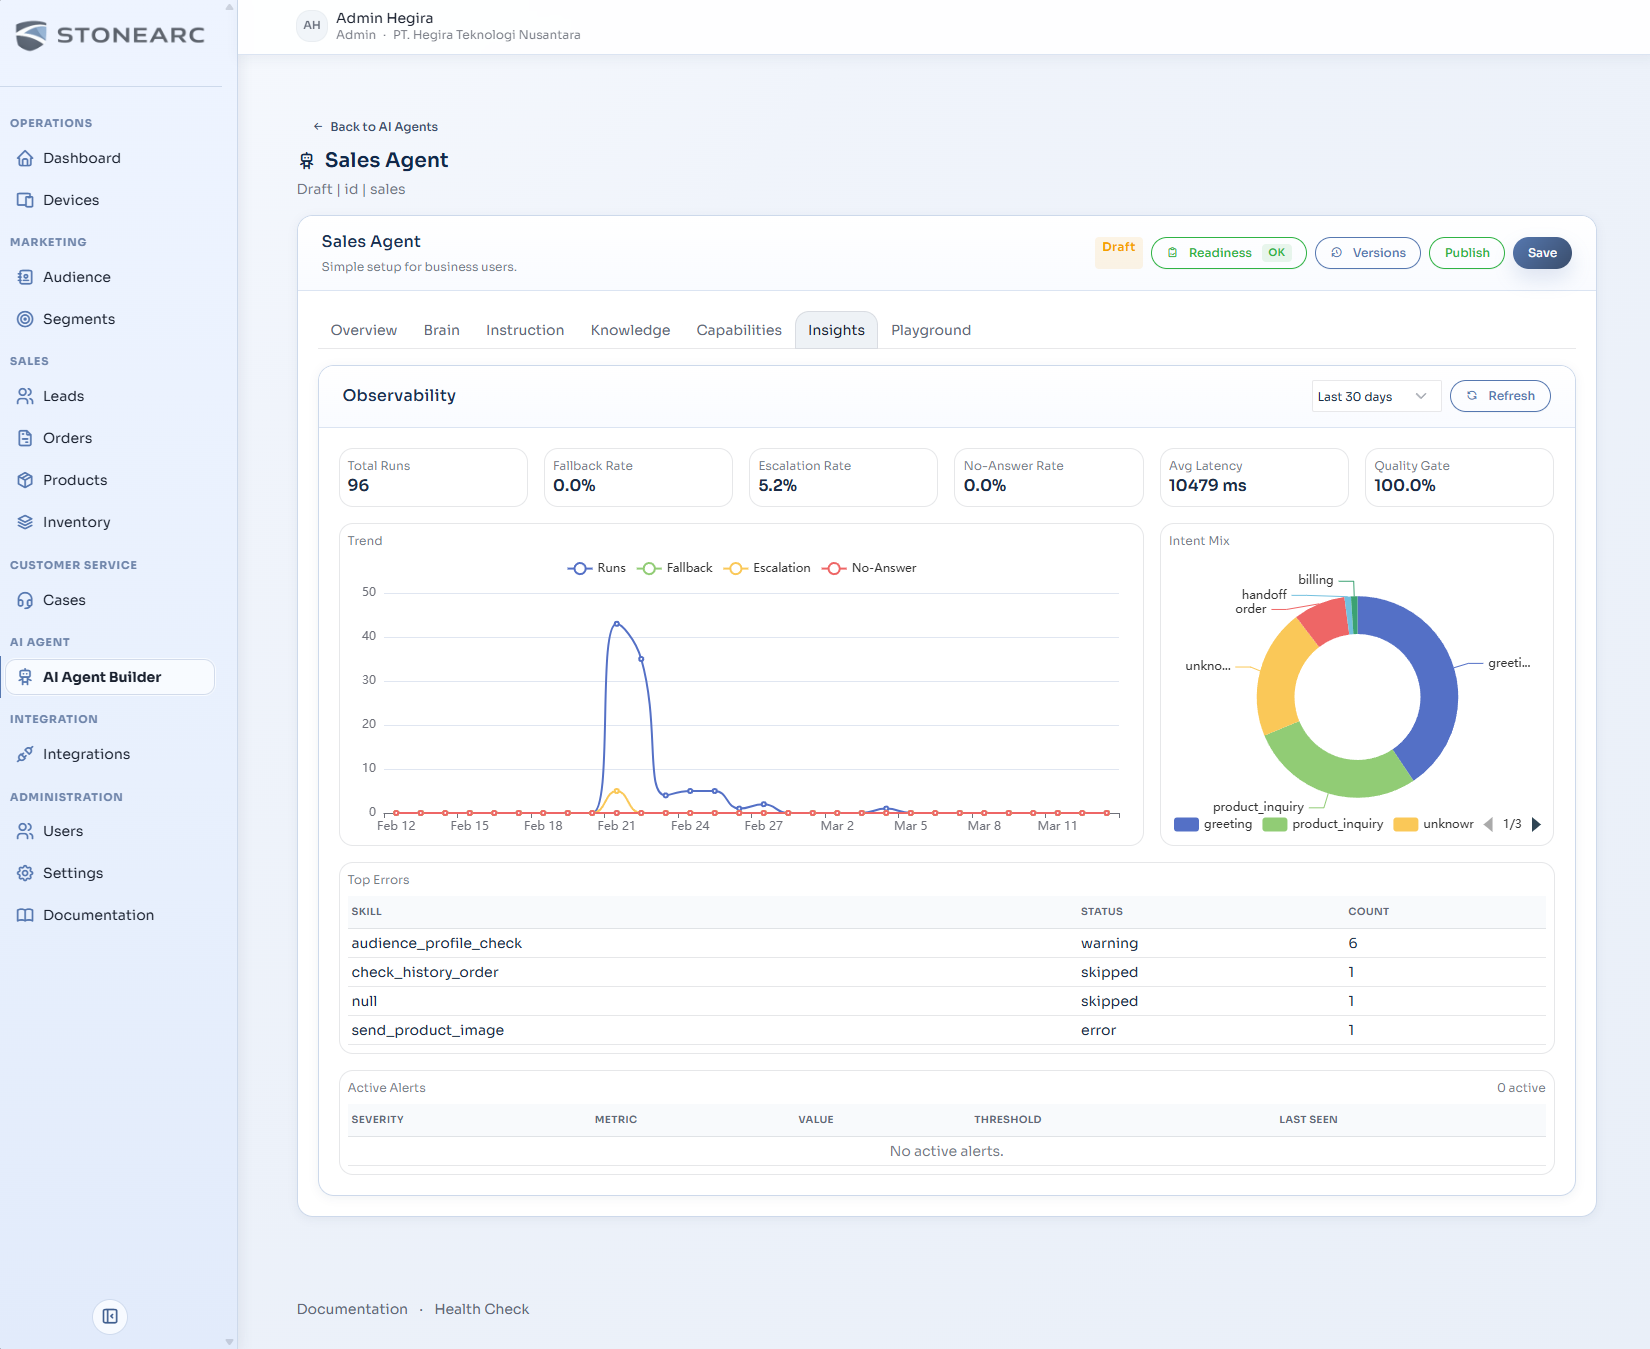
Task: Open the Last 30 days dropdown
Action: click(1375, 396)
